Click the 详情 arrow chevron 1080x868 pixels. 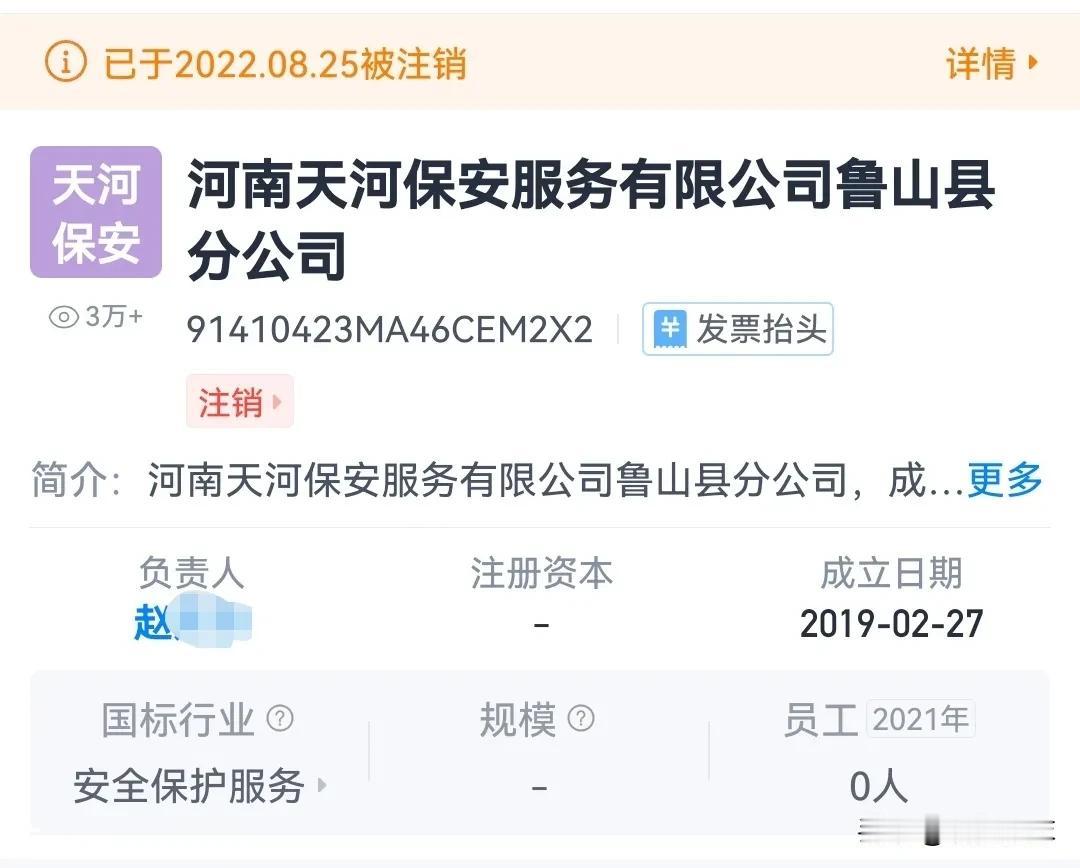[1032, 63]
